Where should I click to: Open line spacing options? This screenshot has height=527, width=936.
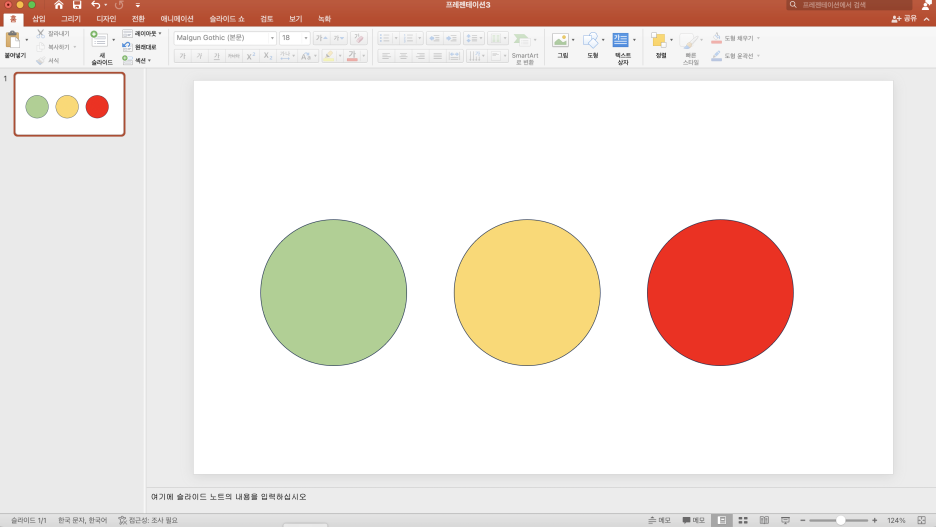(473, 38)
